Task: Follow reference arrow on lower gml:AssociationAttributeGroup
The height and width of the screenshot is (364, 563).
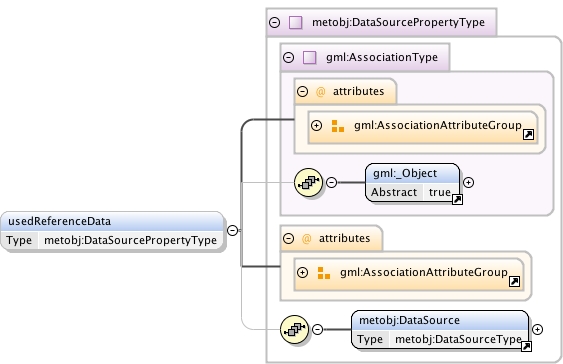Action: tap(515, 281)
